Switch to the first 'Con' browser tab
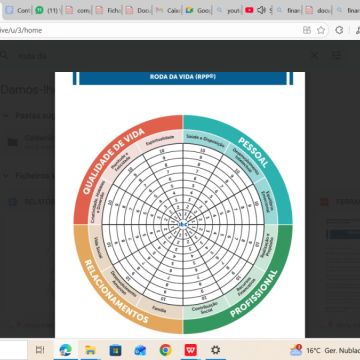360x360 pixels. click(17, 10)
